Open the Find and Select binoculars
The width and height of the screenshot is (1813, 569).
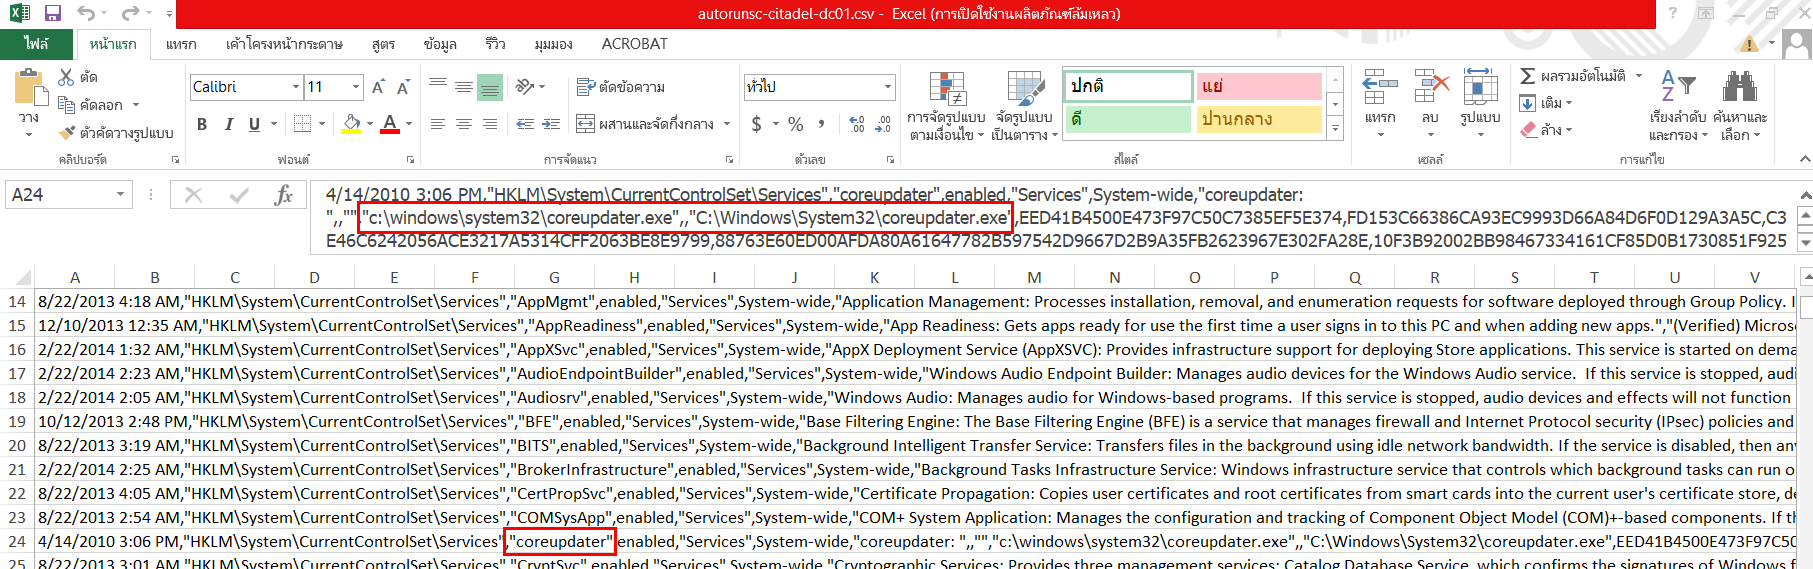[x=1740, y=88]
